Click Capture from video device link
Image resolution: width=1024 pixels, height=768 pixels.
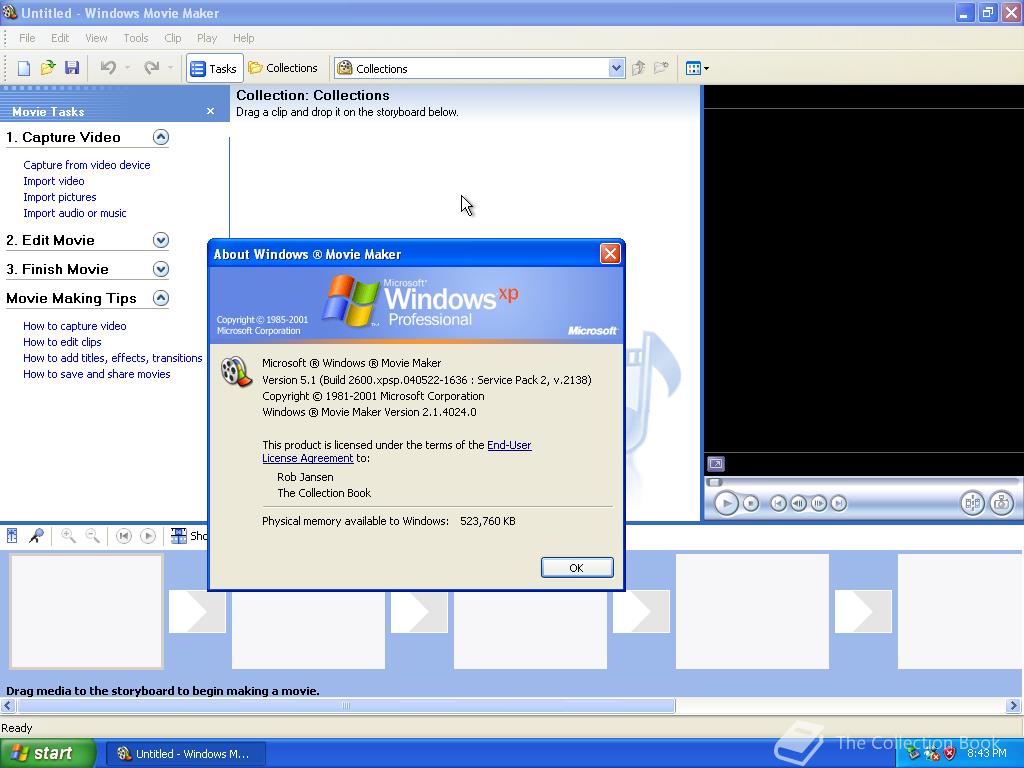click(87, 165)
